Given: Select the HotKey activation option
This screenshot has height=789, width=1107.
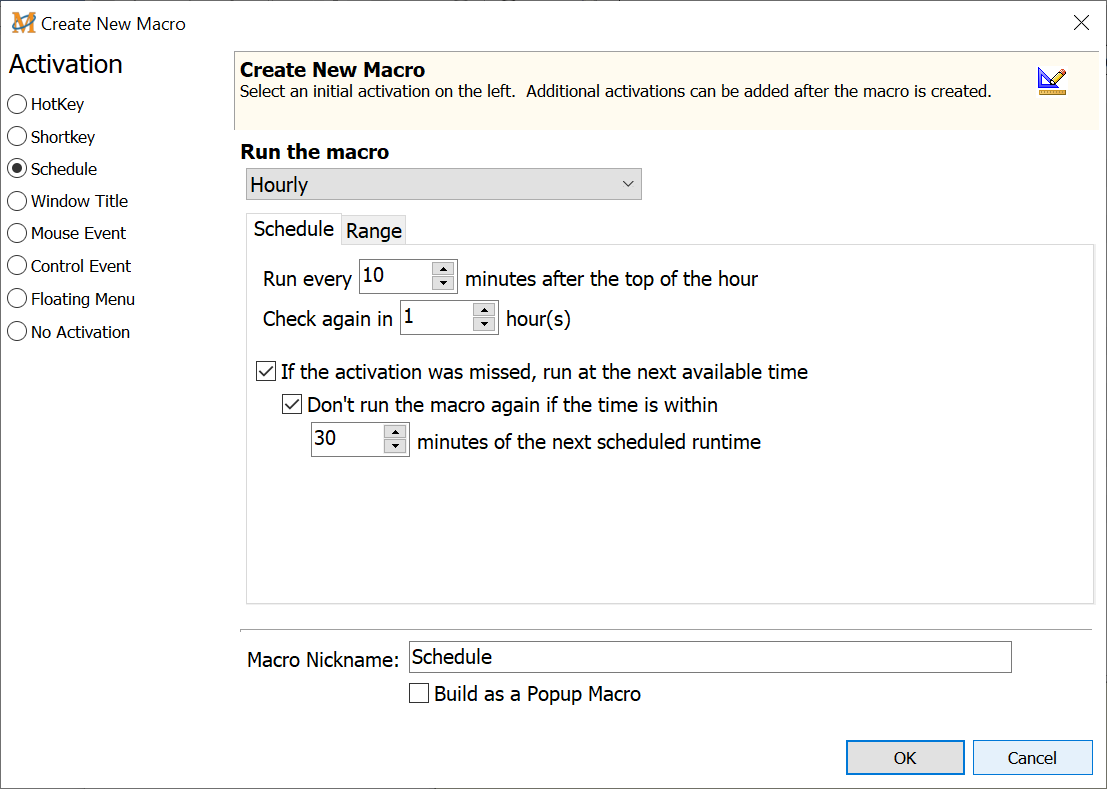Looking at the screenshot, I should pyautogui.click(x=17, y=104).
